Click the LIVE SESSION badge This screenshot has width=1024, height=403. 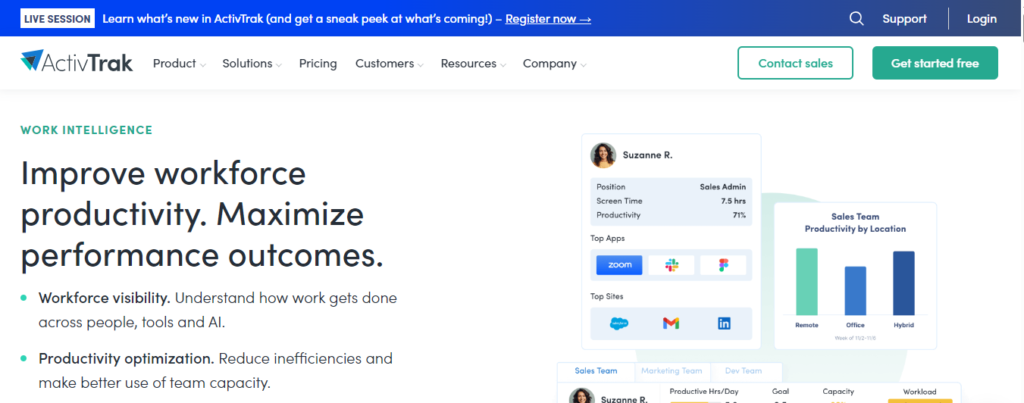tap(57, 19)
